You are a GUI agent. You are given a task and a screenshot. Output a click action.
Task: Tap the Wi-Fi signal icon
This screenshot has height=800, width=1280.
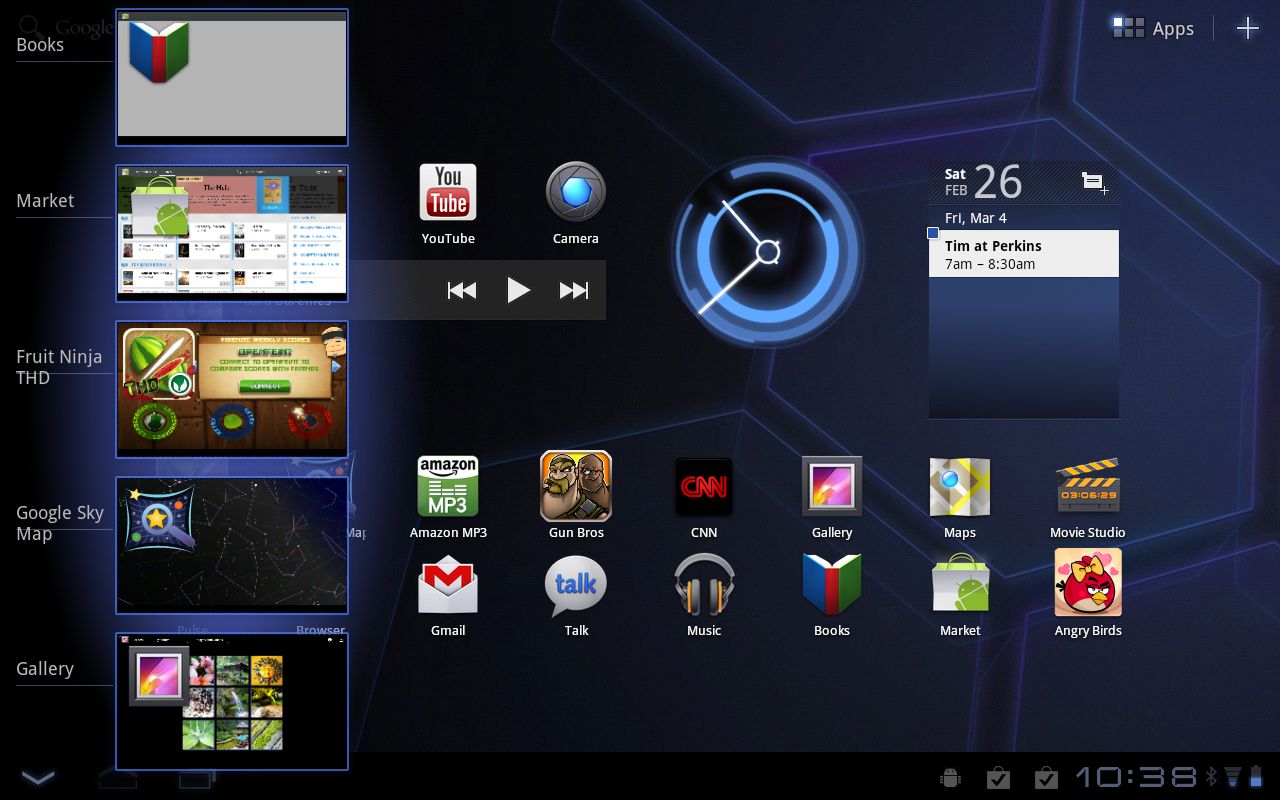[1233, 777]
